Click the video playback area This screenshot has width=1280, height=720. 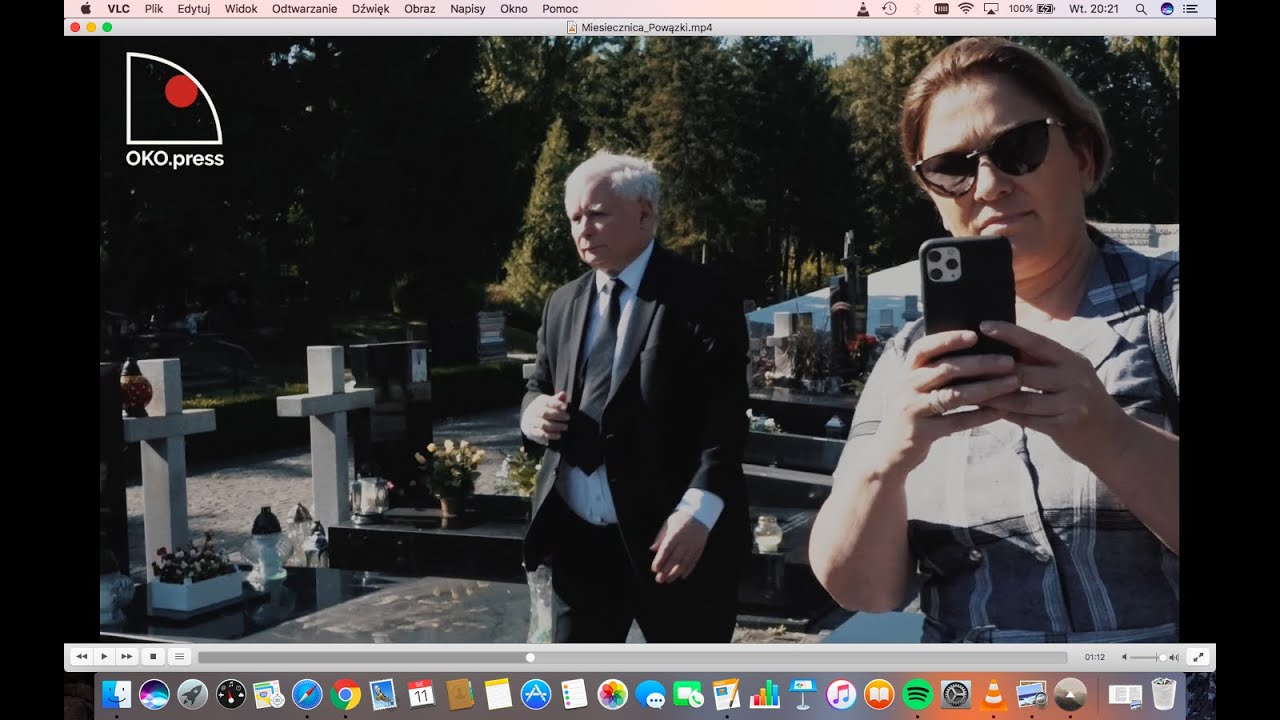coord(639,340)
